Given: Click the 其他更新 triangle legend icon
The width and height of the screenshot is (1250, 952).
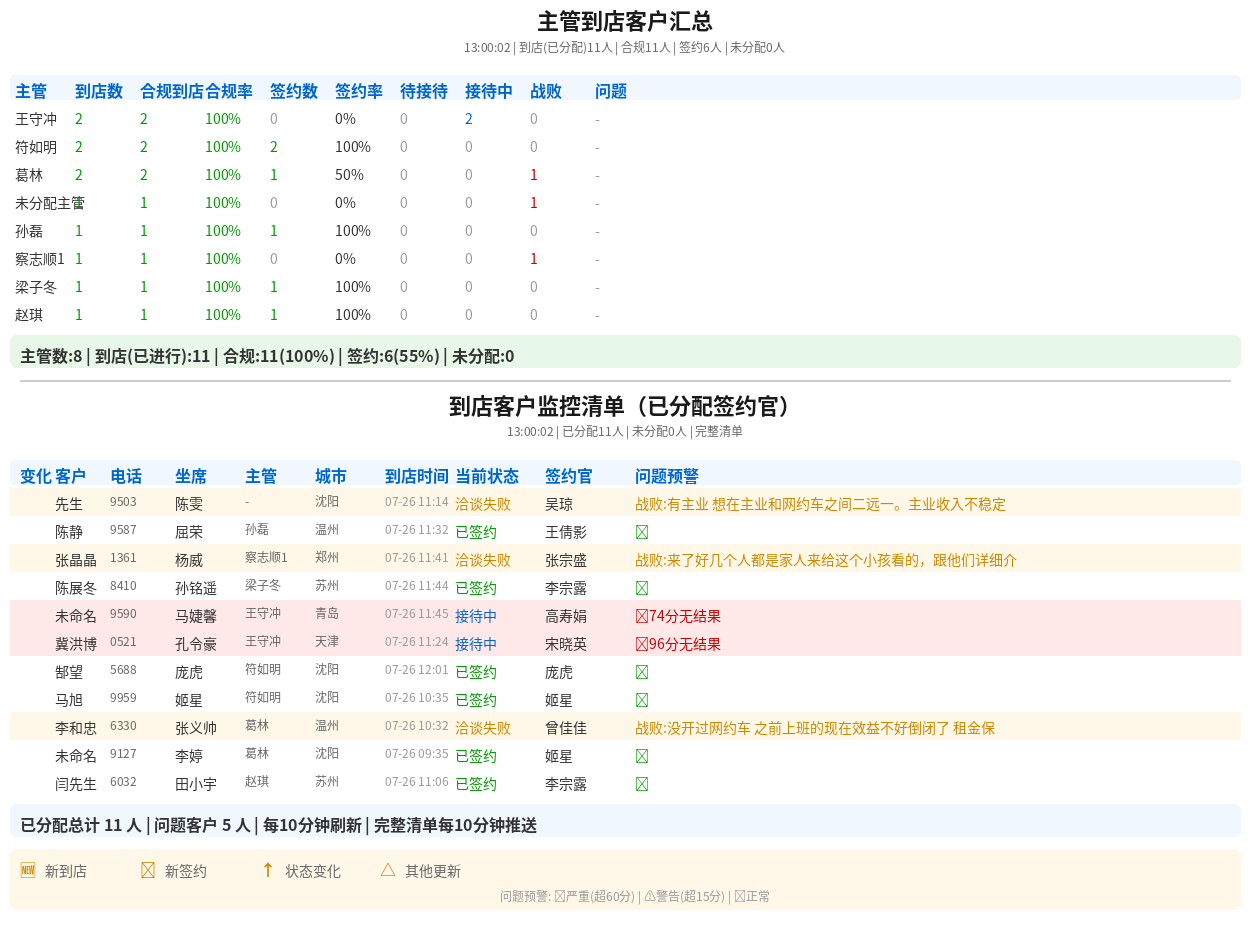Looking at the screenshot, I should 388,870.
